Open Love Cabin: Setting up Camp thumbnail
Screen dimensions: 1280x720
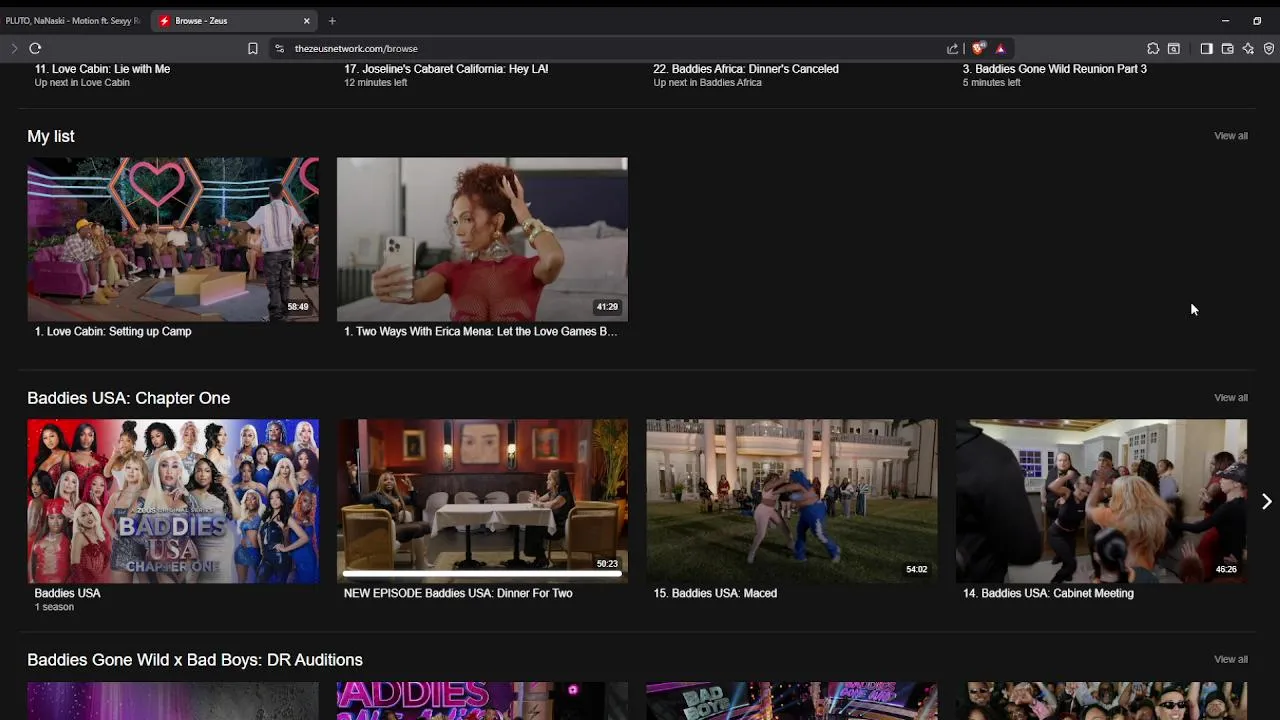[x=173, y=239]
